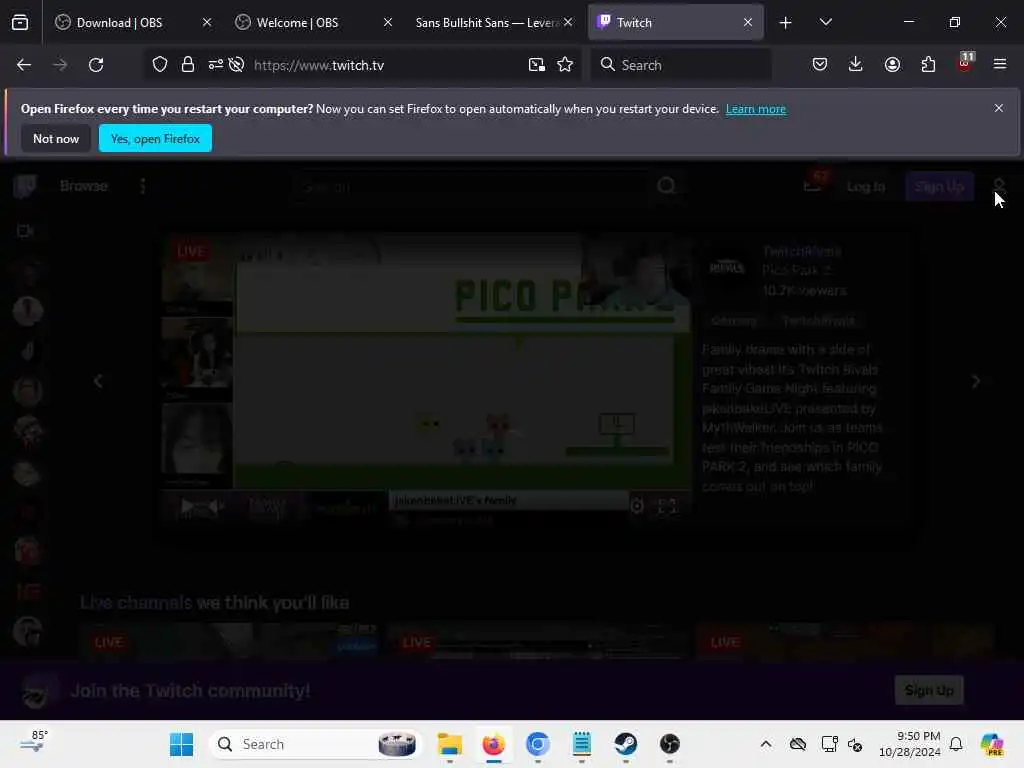The image size is (1024, 768).
Task: Go back to previous page
Action: coord(24,65)
